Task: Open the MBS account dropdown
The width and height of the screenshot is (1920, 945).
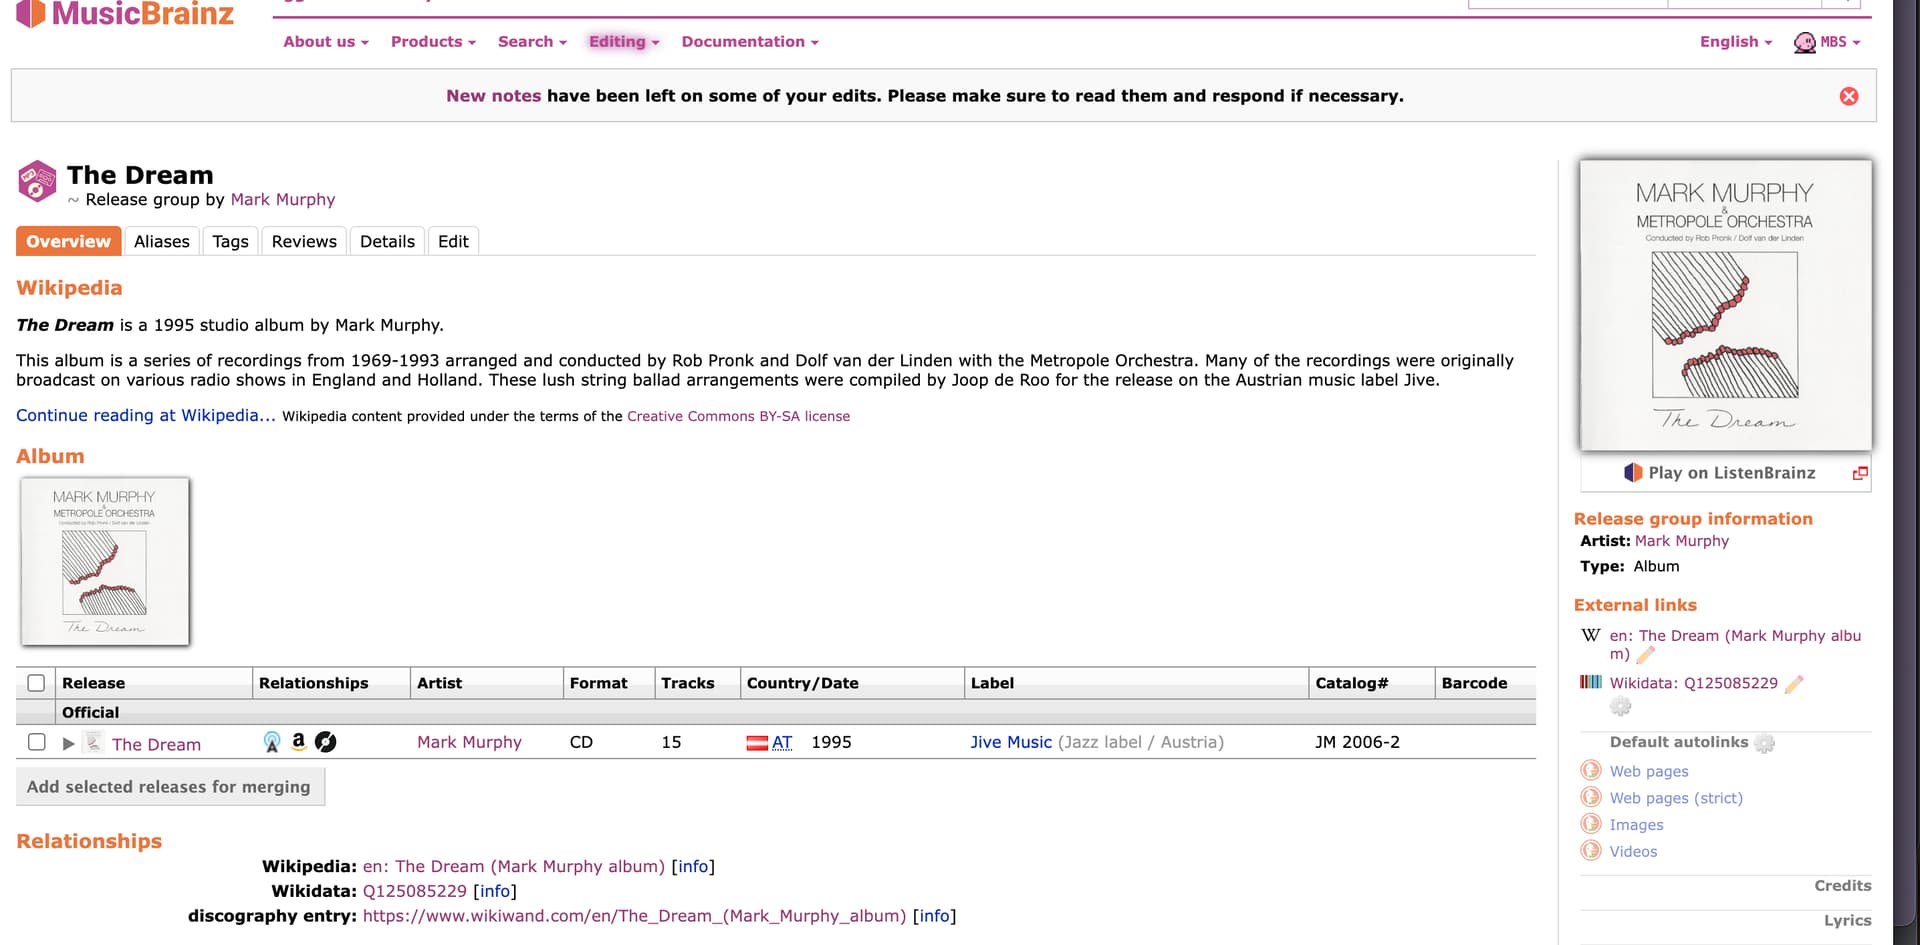Action: point(1840,42)
